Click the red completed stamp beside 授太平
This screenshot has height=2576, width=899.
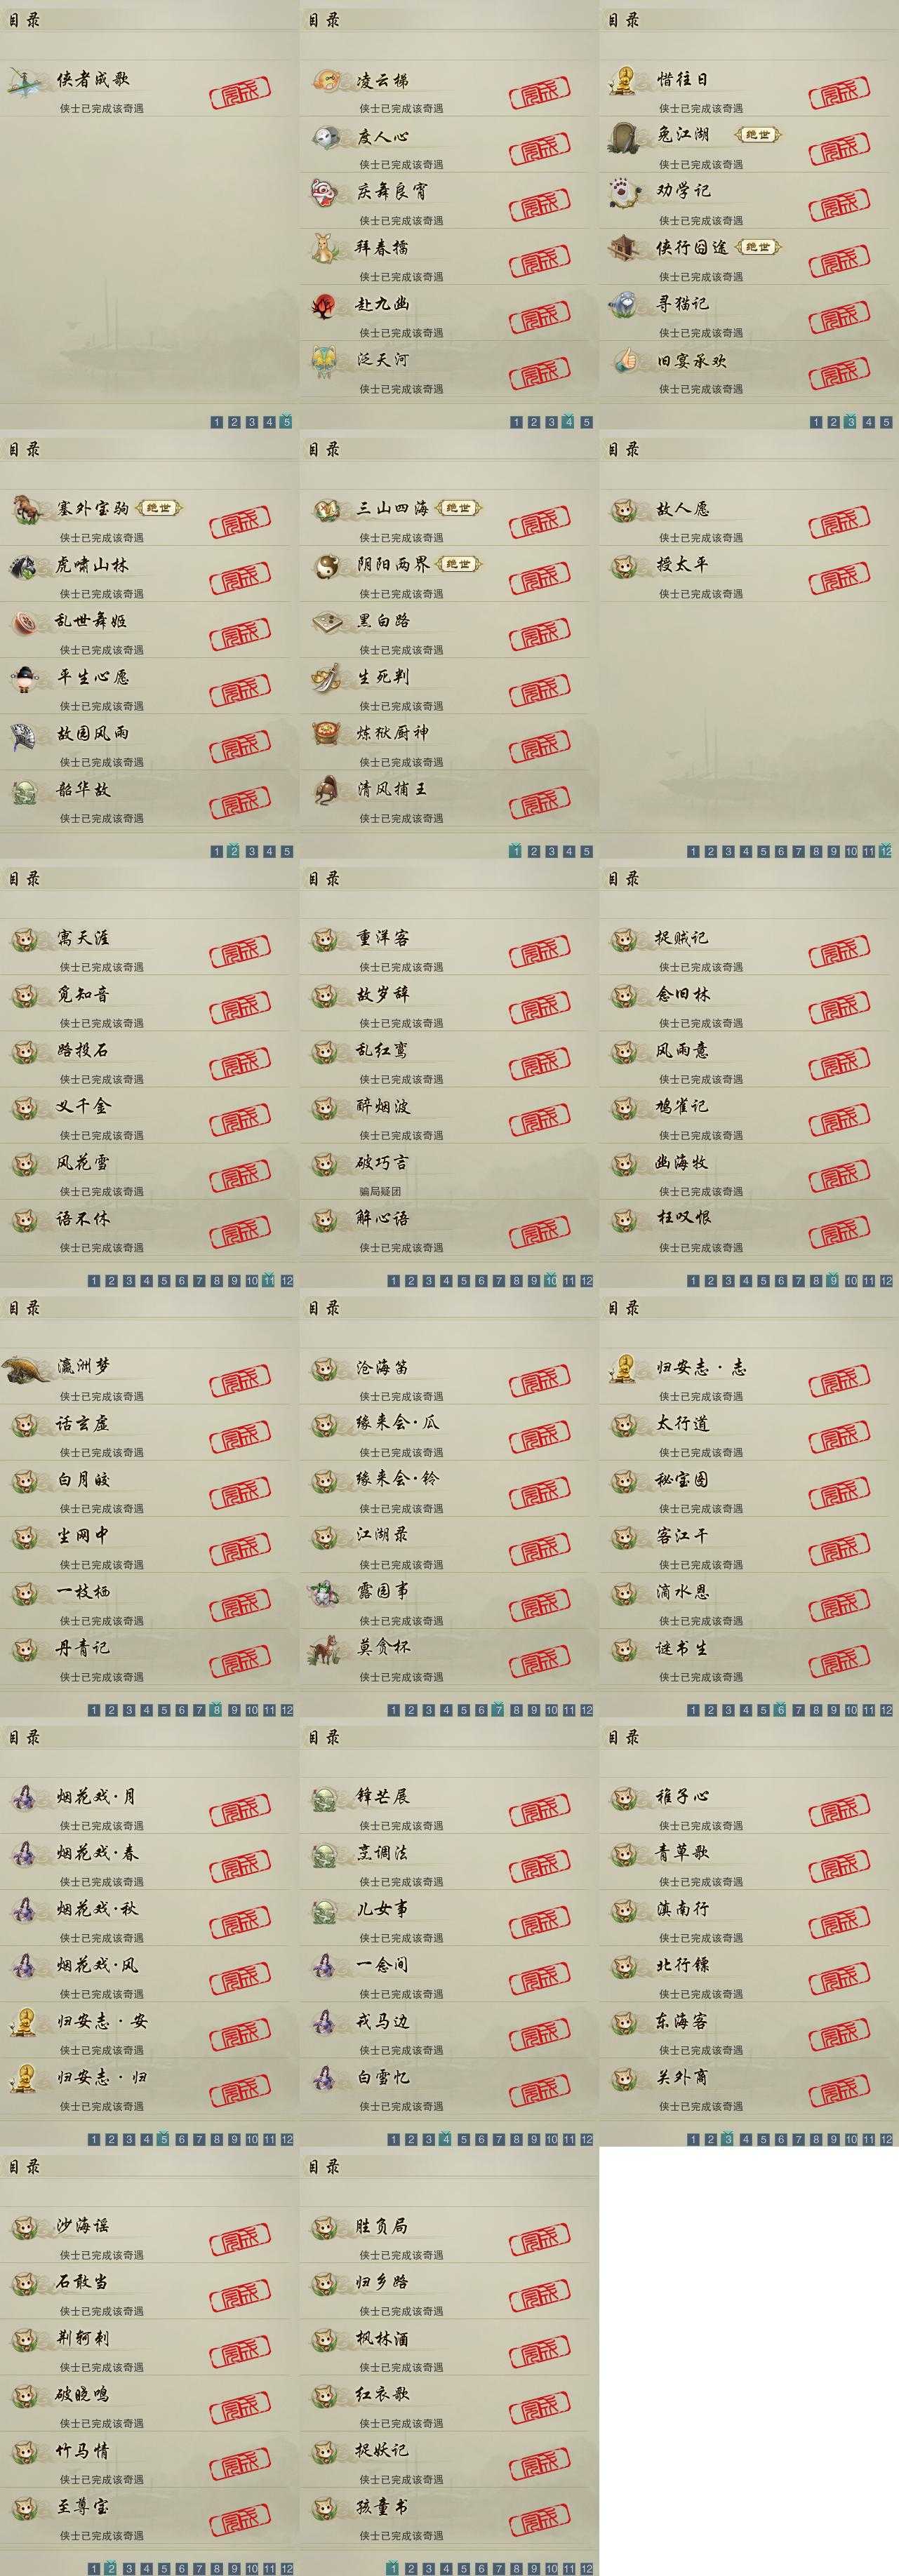[x=840, y=580]
